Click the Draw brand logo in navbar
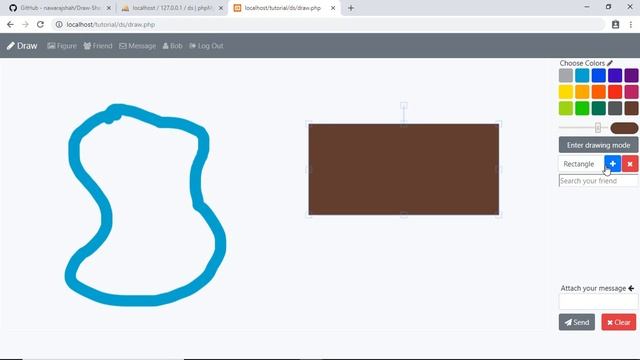The image size is (640, 360). pyautogui.click(x=22, y=46)
